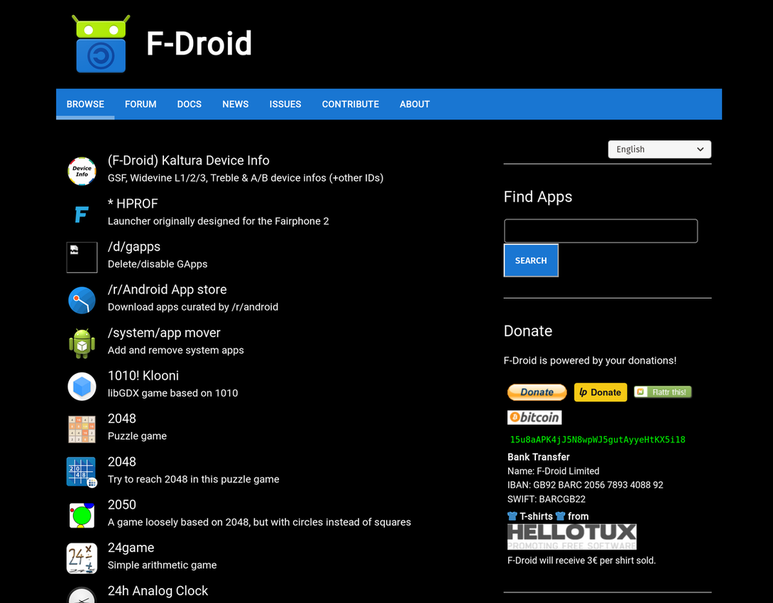
Task: Click the blue grid 2048 icon
Action: (x=82, y=472)
